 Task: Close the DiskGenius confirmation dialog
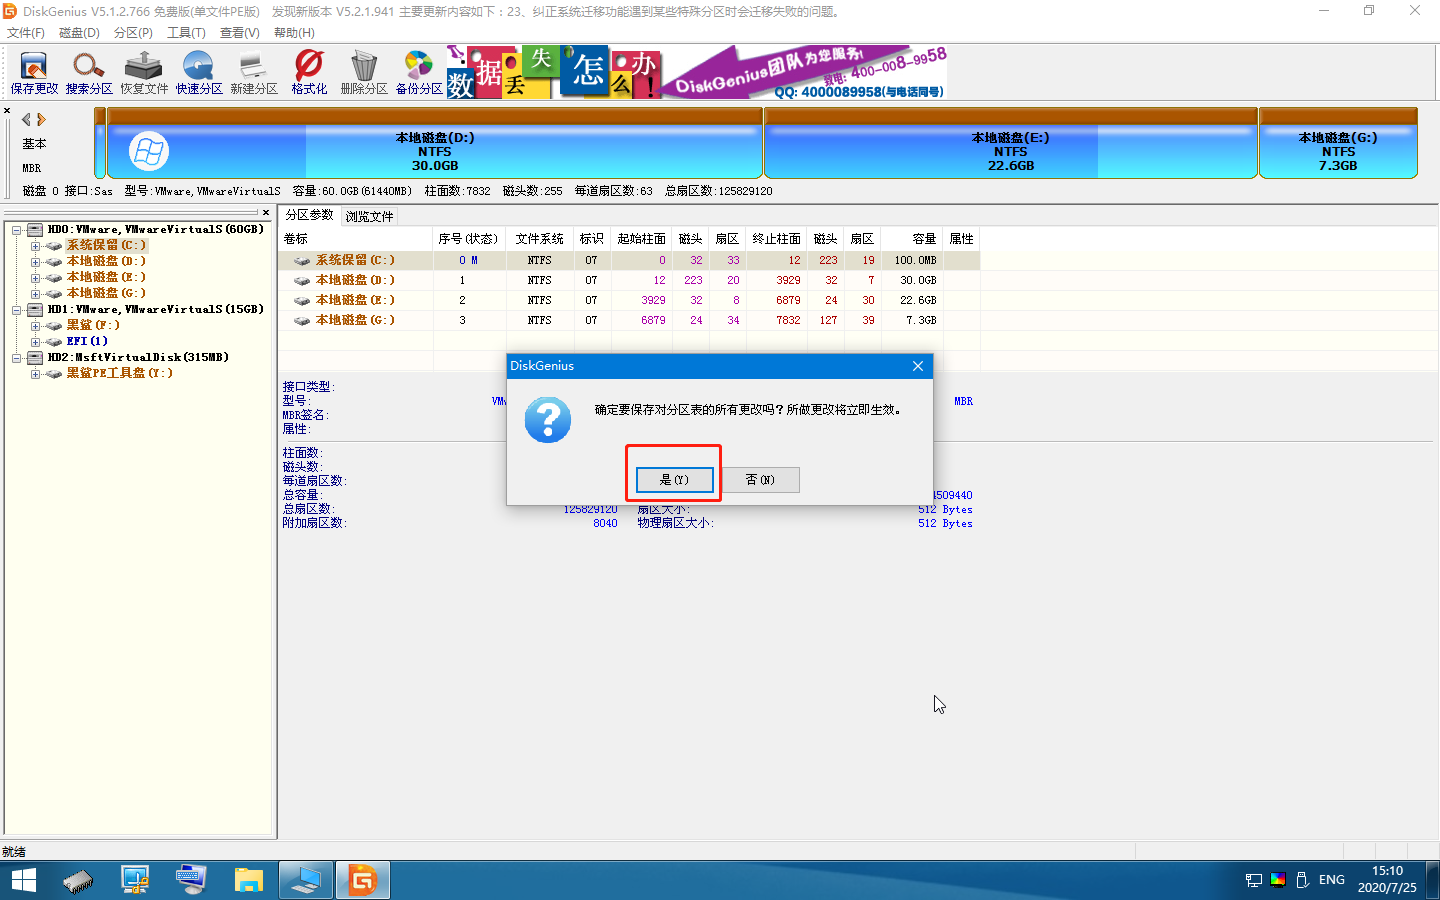tap(918, 366)
